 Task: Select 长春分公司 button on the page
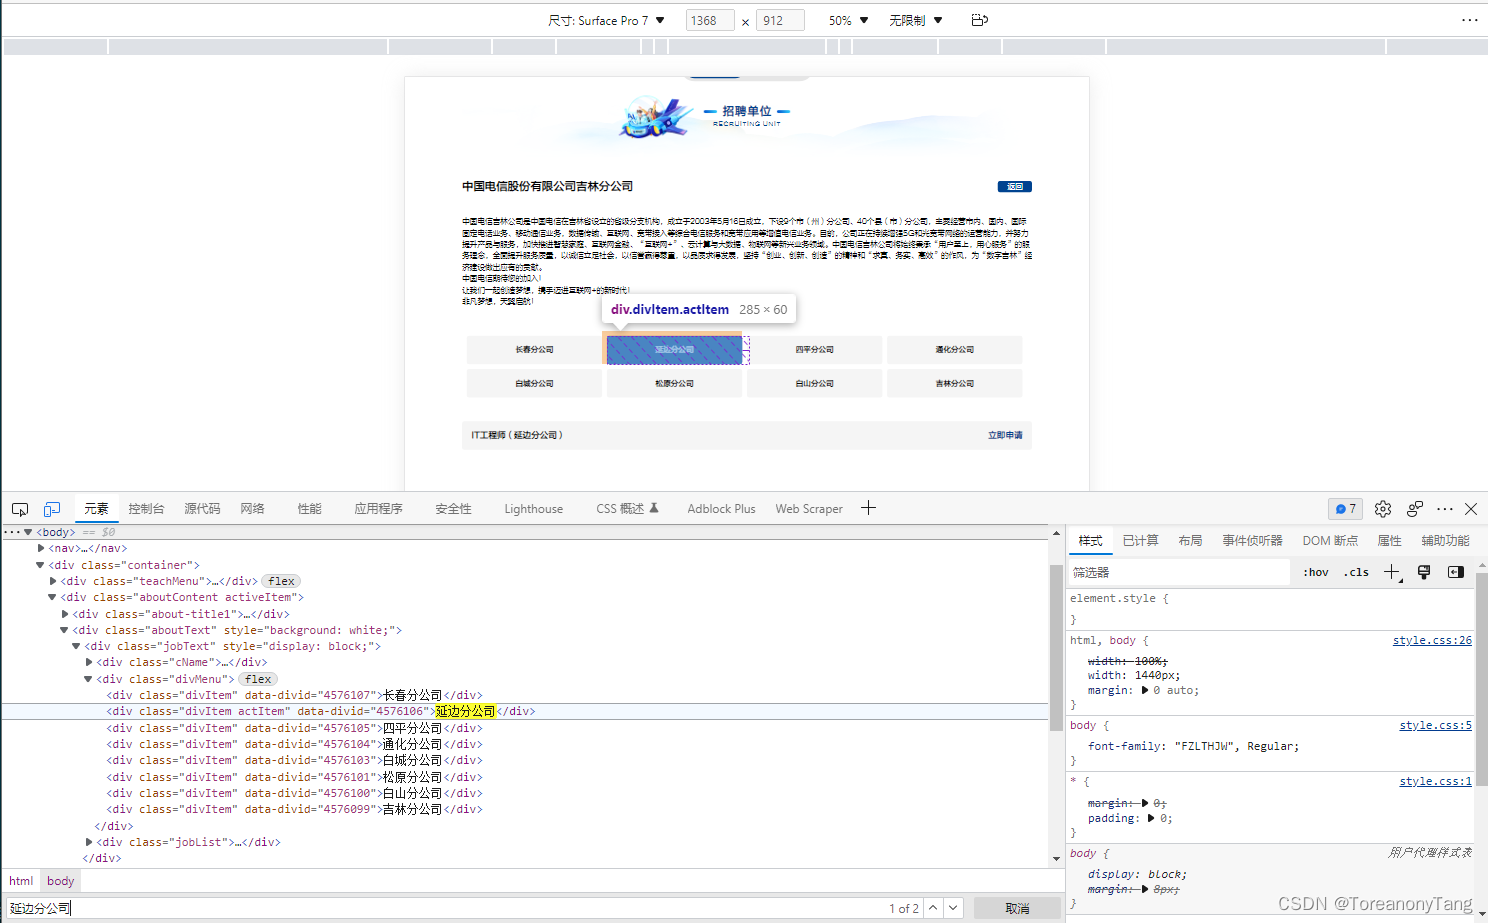(x=534, y=350)
